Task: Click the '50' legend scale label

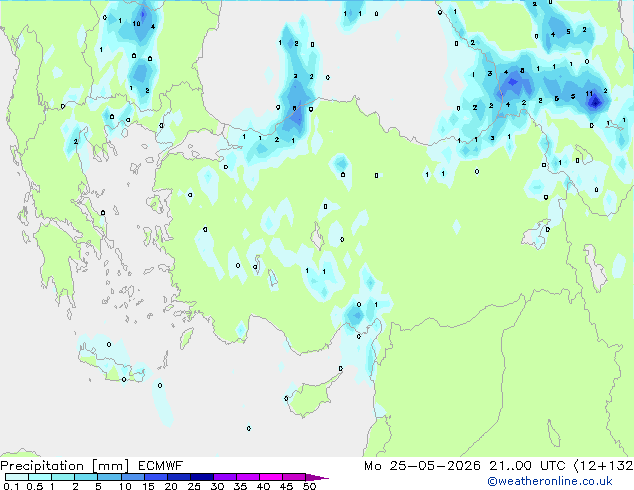Action: tap(309, 486)
